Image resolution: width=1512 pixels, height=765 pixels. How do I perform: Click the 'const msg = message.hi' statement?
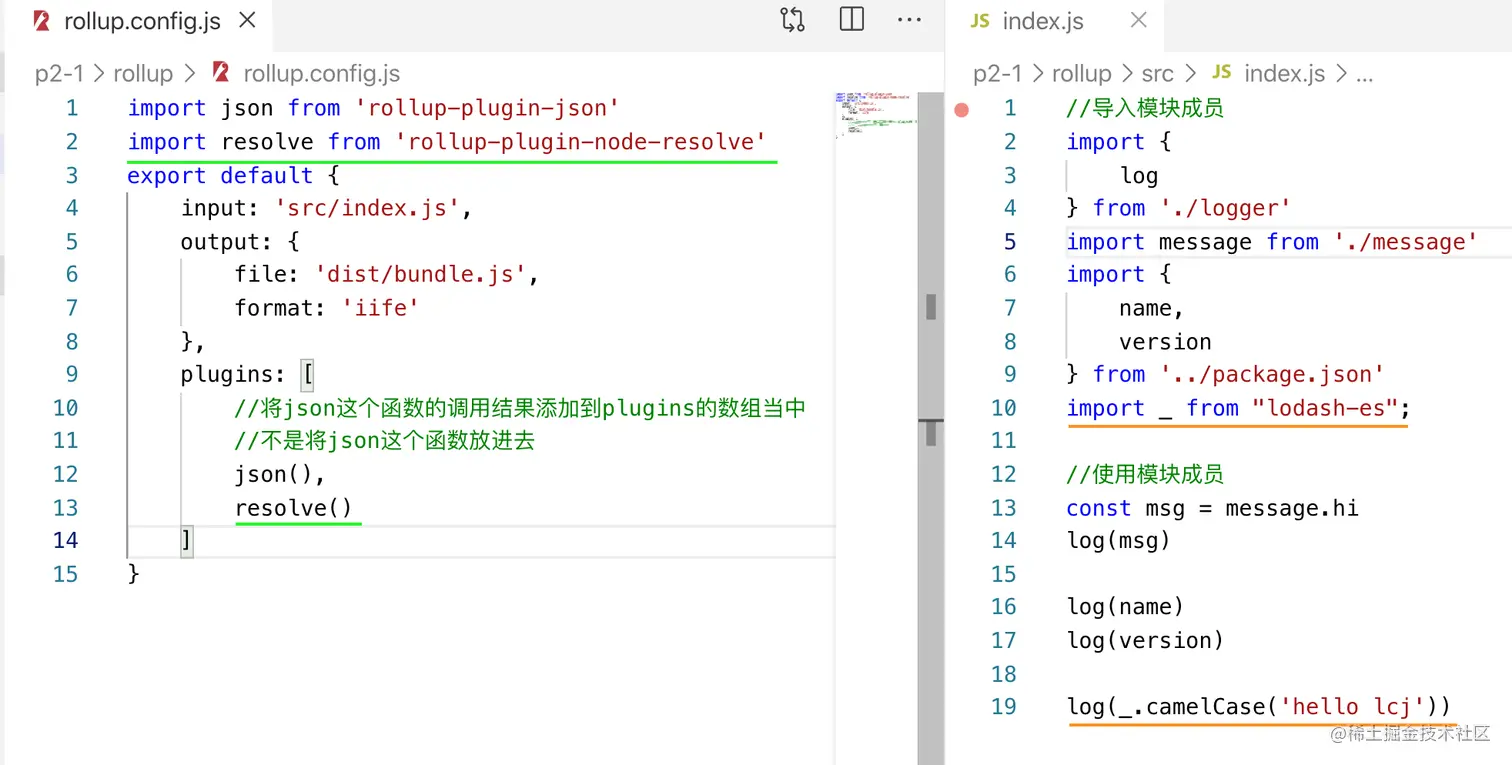[1213, 508]
